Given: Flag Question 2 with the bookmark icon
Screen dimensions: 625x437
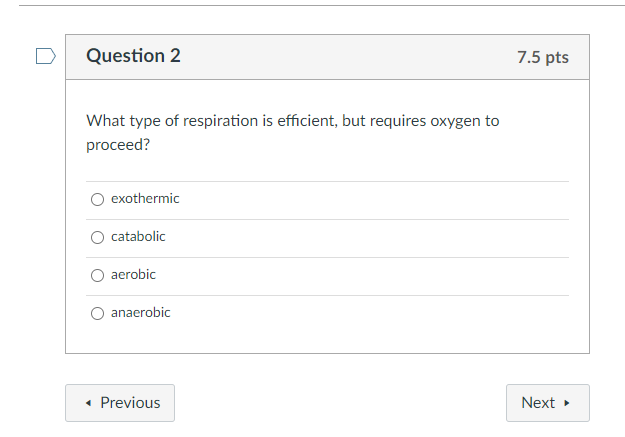Looking at the screenshot, I should (45, 56).
